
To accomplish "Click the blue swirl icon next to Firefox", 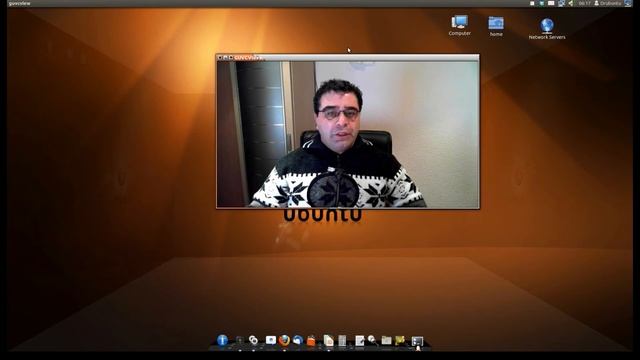I will click(298, 340).
